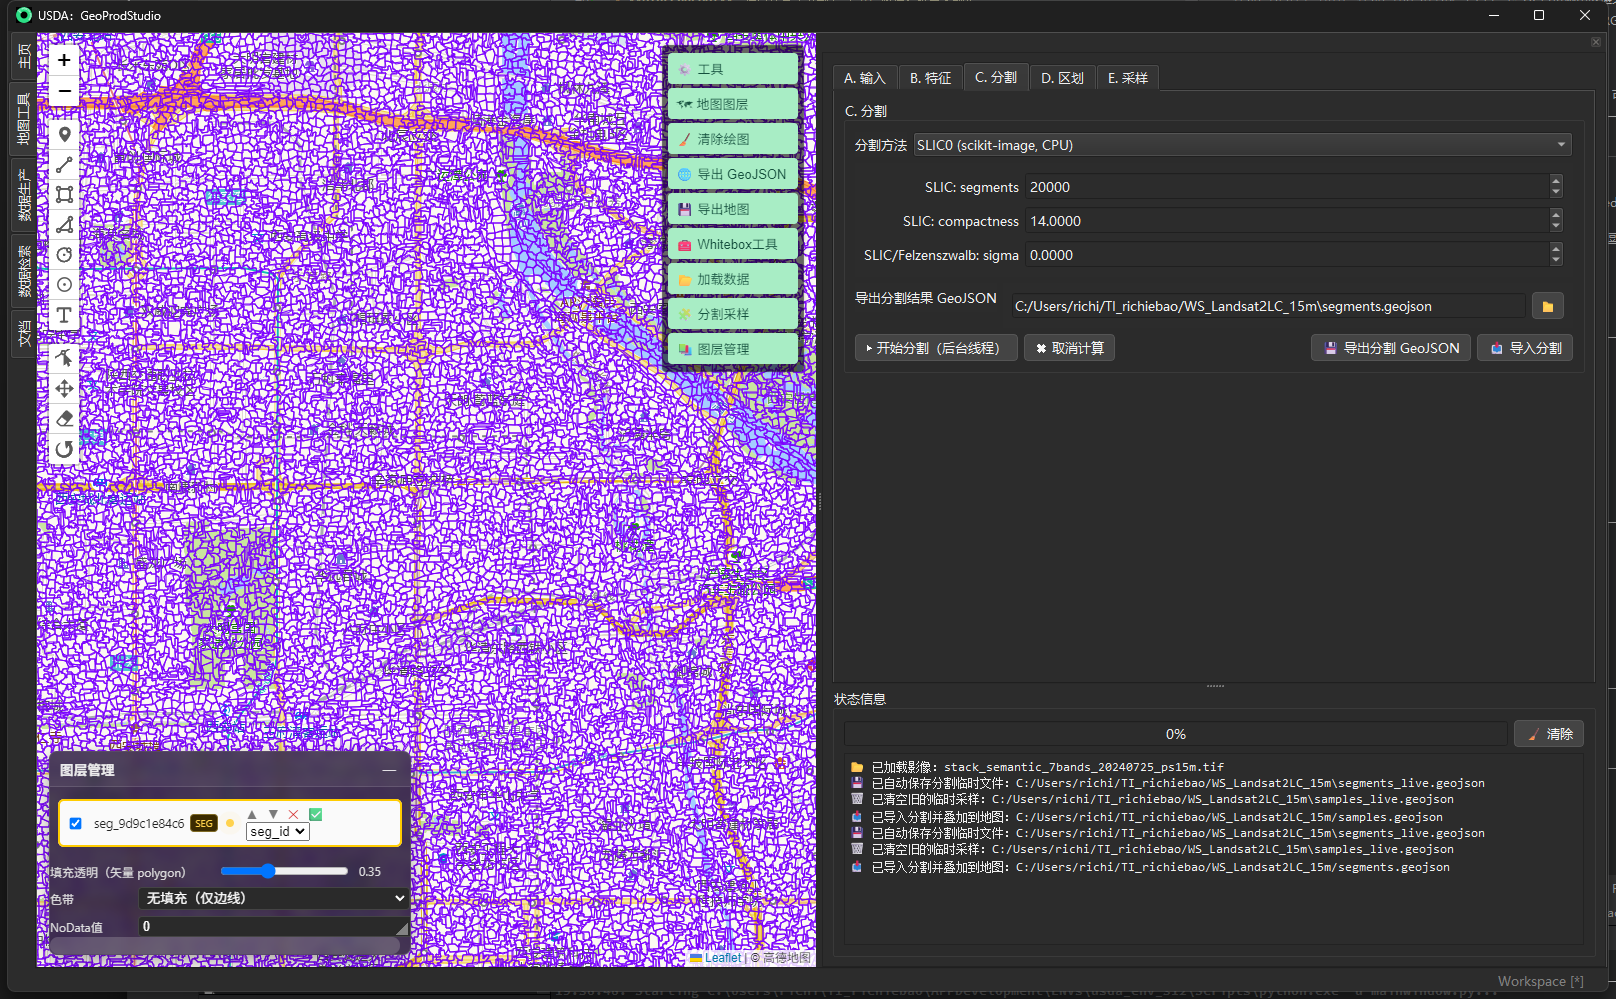
Task: Select the location marker drawing tool
Action: [64, 133]
